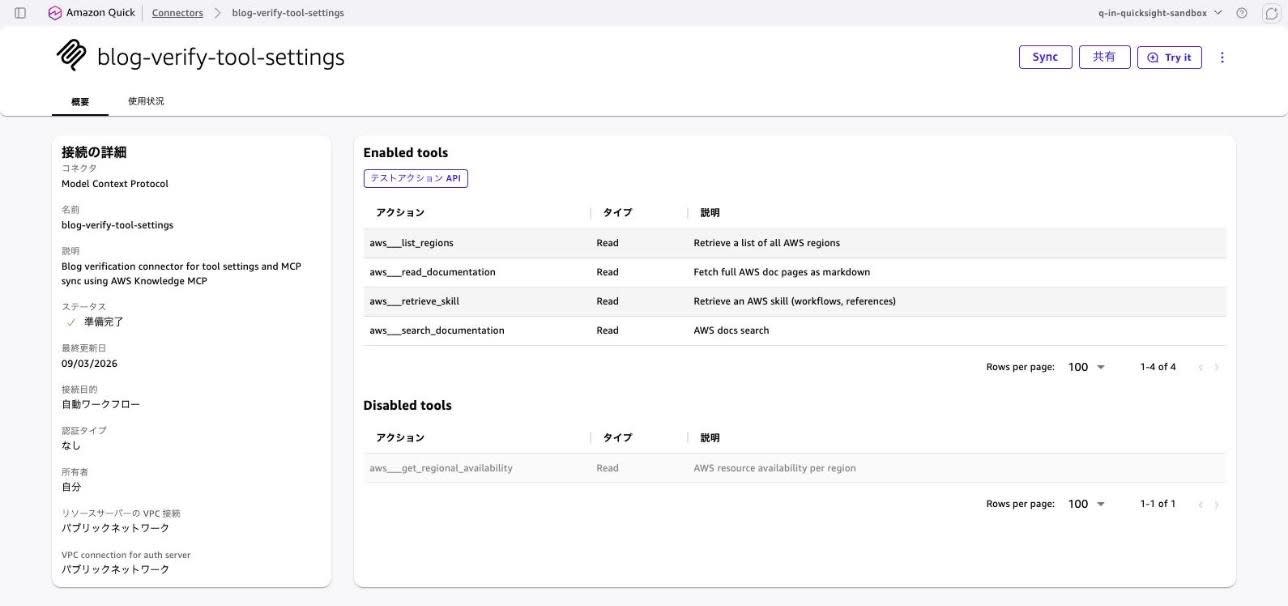The height and width of the screenshot is (606, 1288).
Task: Open Rows per page dropdown in Enabled tools
Action: tap(1086, 367)
